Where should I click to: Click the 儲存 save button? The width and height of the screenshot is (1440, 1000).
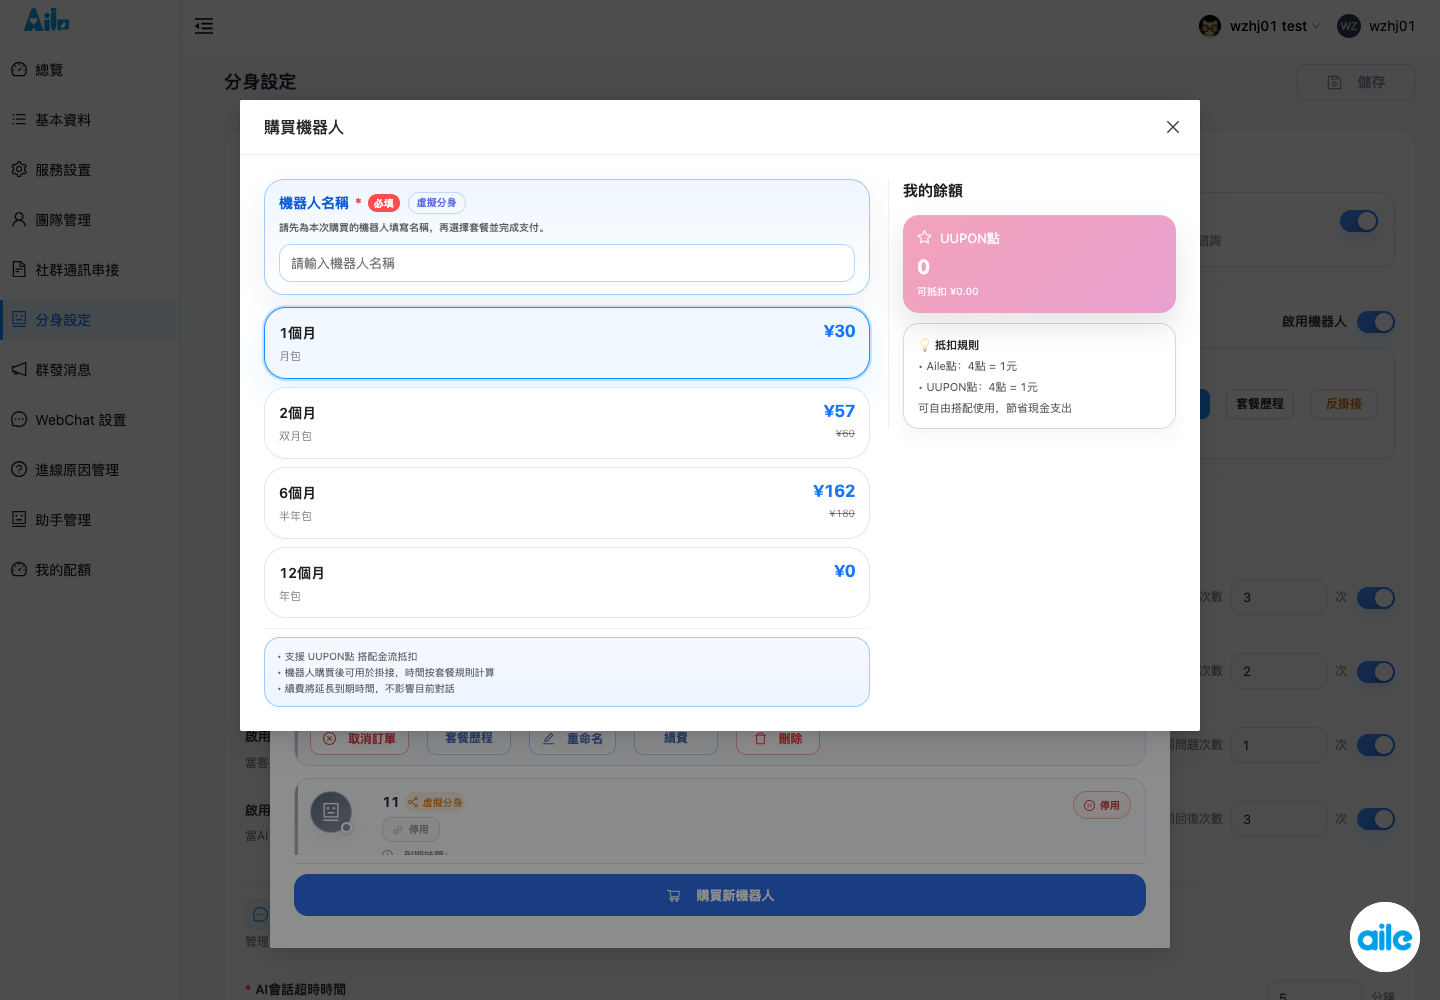[1356, 82]
